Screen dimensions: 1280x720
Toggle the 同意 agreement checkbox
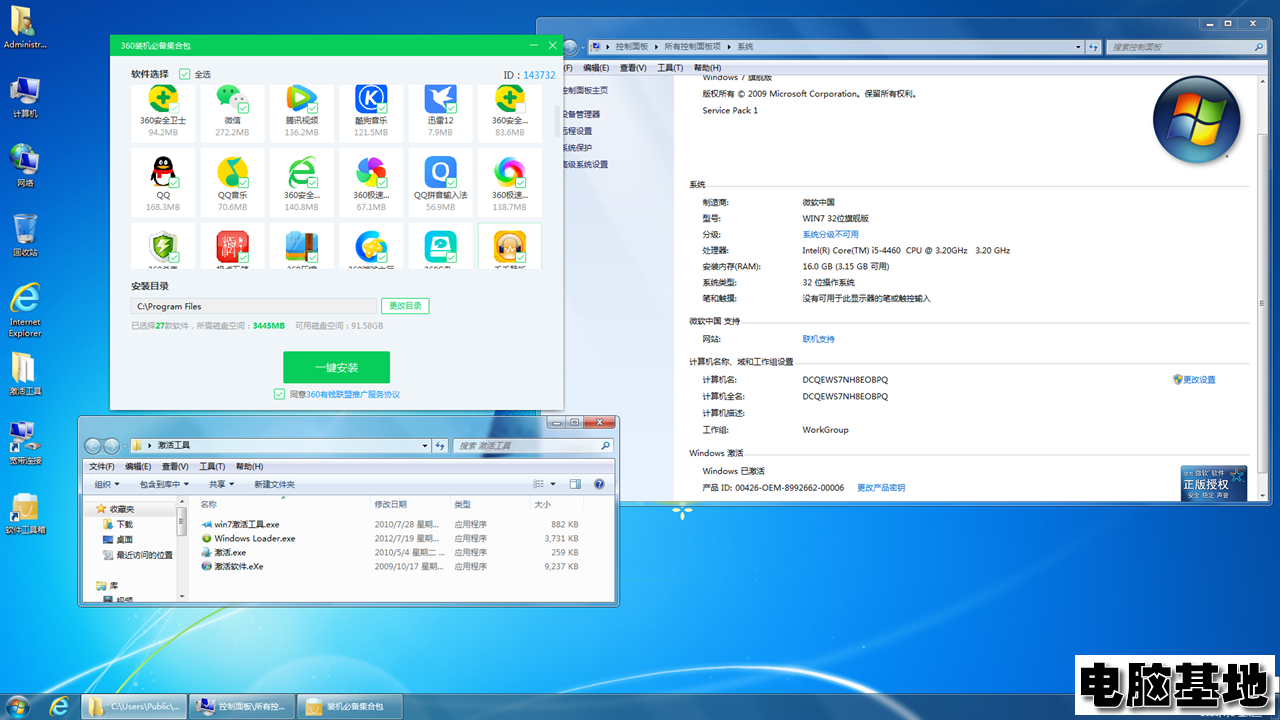coord(279,394)
